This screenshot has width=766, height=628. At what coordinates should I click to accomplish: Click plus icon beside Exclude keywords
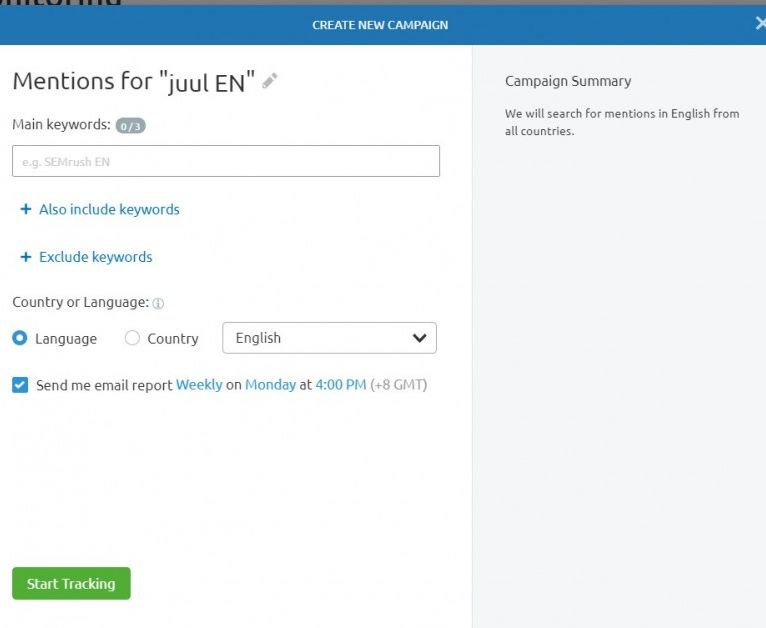[x=26, y=257]
